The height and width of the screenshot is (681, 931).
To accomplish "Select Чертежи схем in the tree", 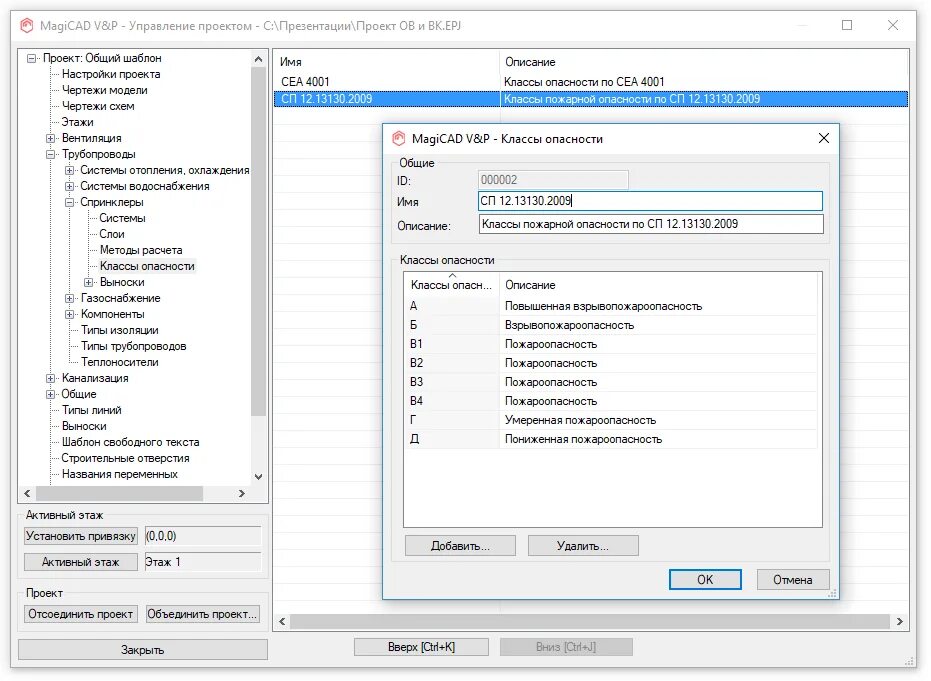I will point(98,106).
